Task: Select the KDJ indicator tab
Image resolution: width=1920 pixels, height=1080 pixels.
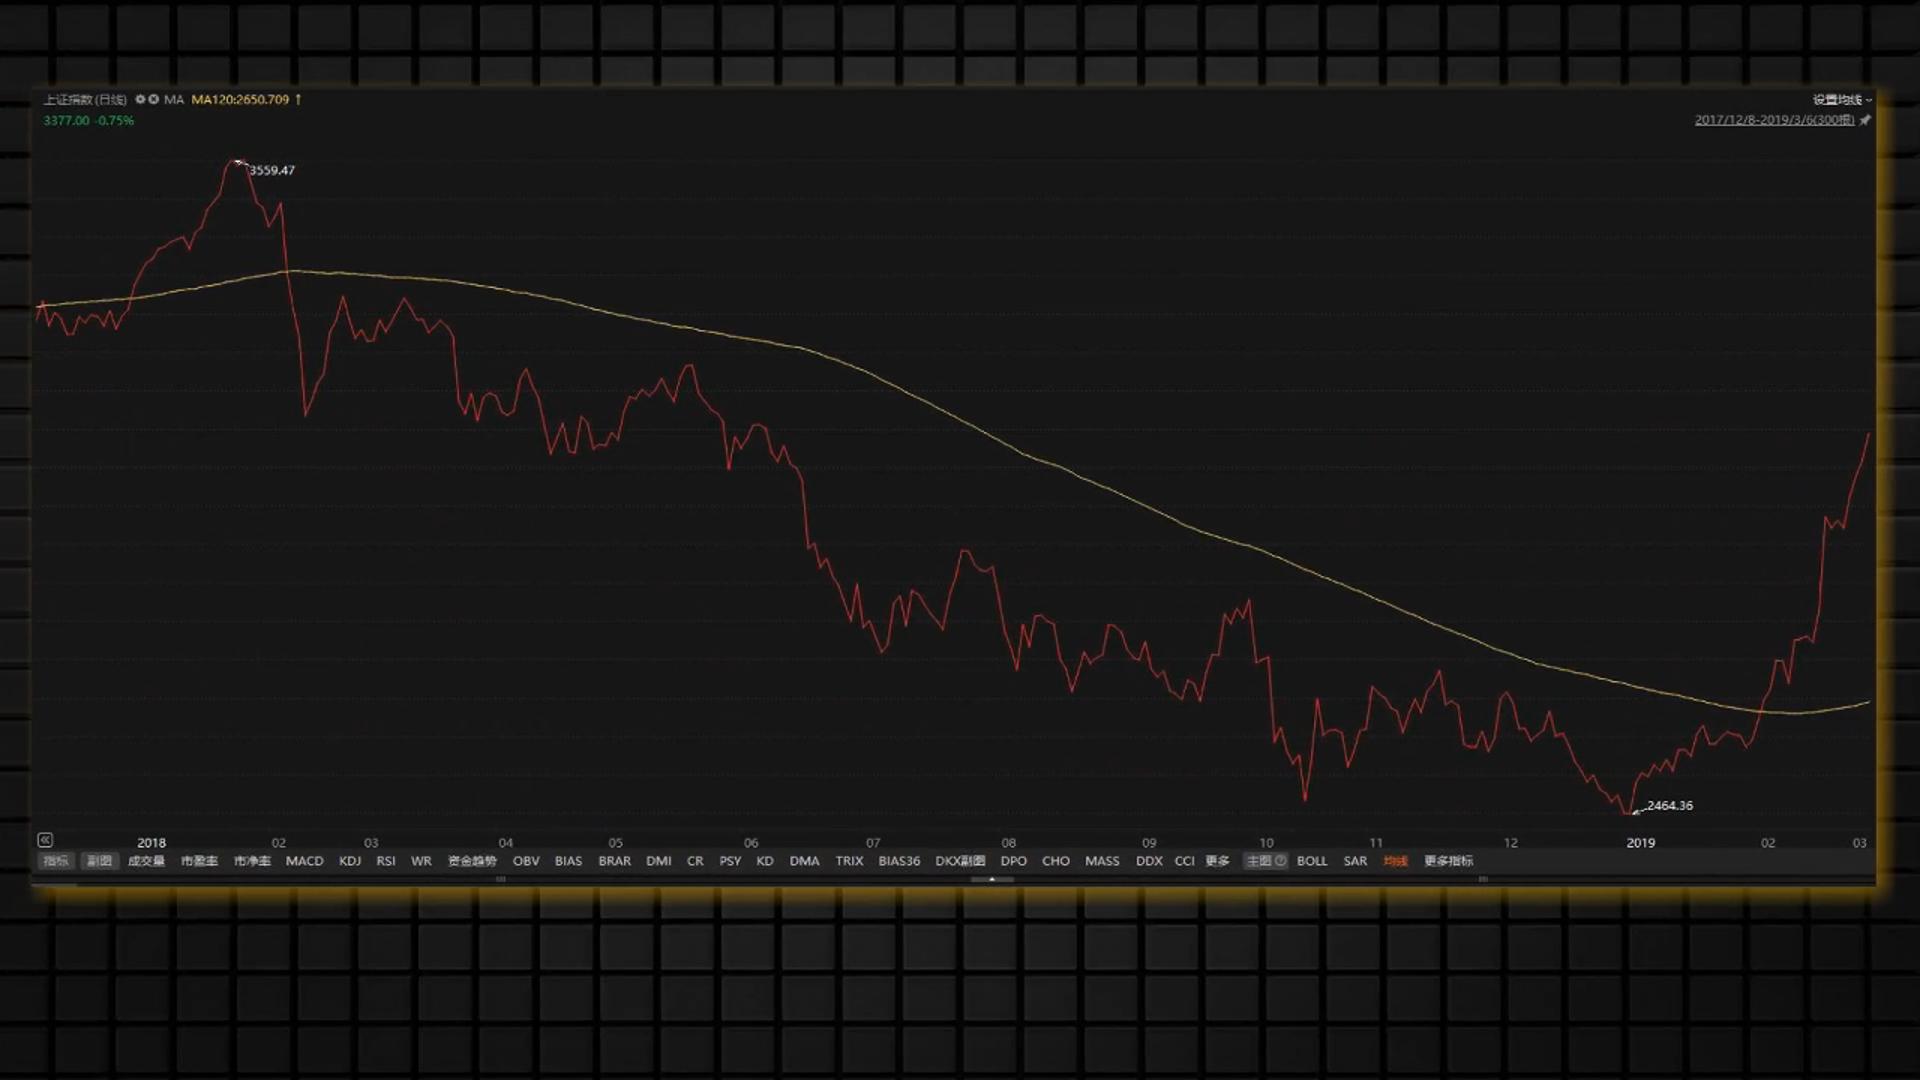Action: coord(350,861)
